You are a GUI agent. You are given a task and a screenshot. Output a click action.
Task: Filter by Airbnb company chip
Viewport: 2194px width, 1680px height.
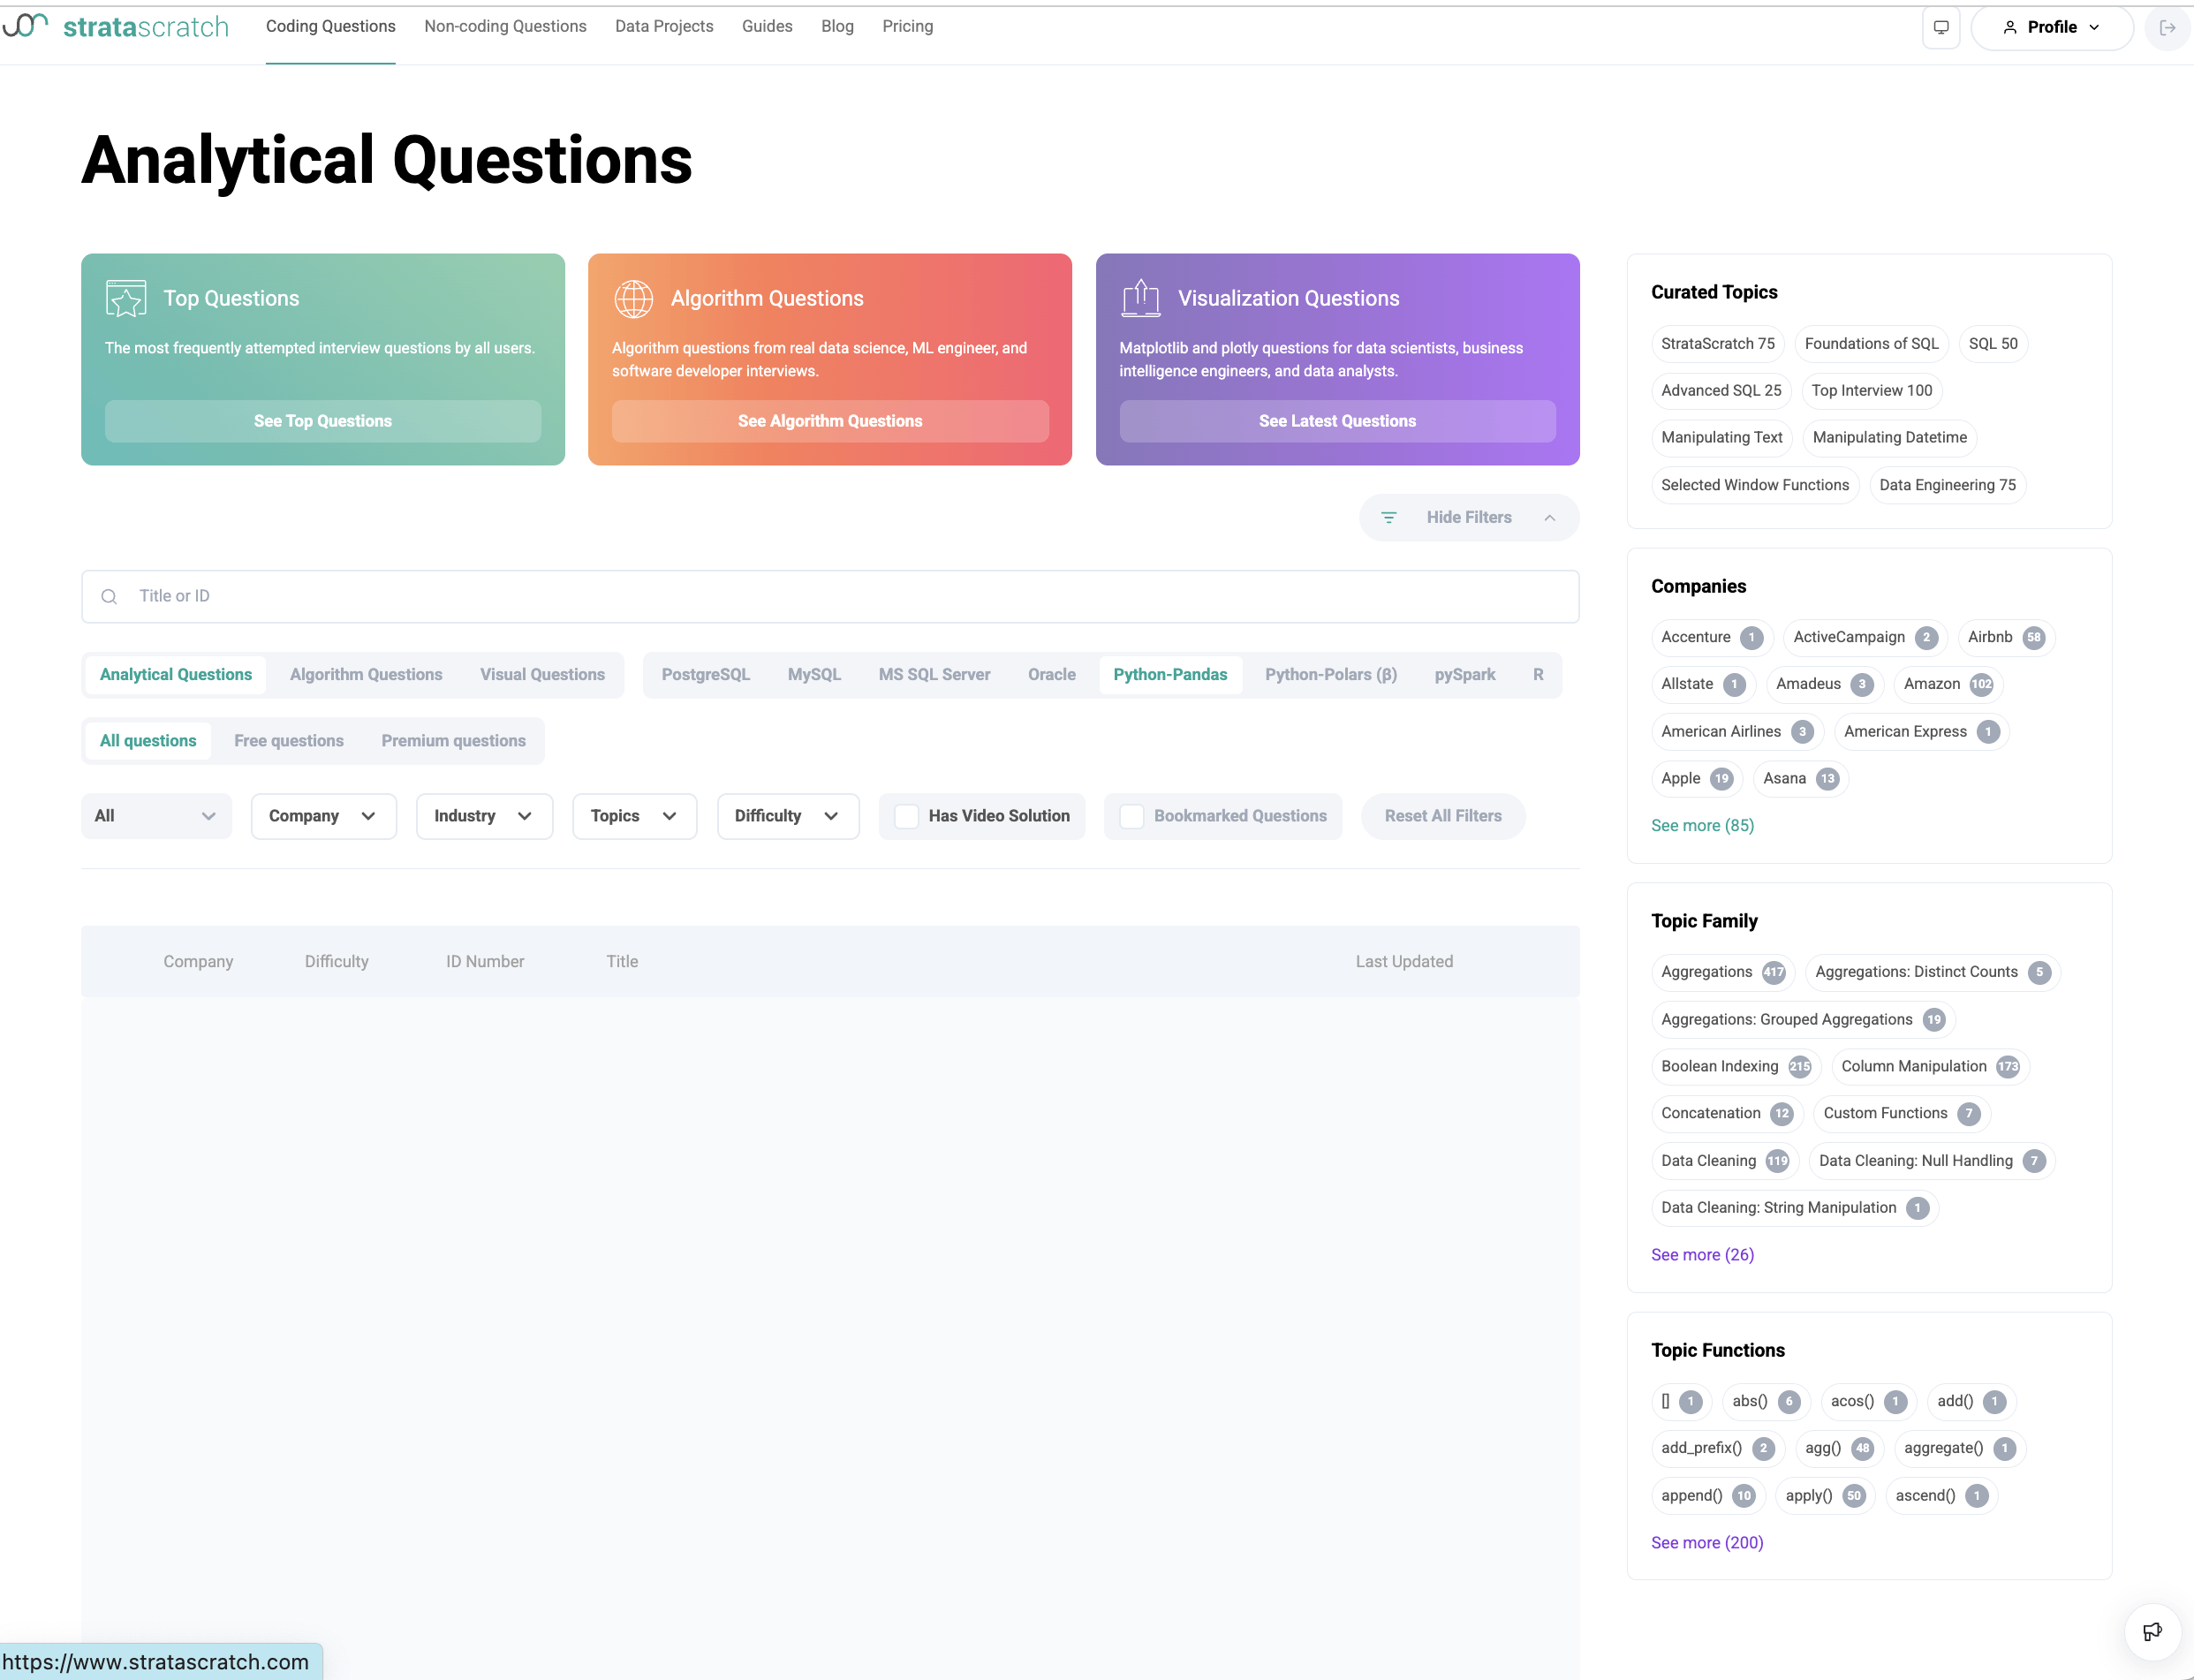click(2006, 637)
